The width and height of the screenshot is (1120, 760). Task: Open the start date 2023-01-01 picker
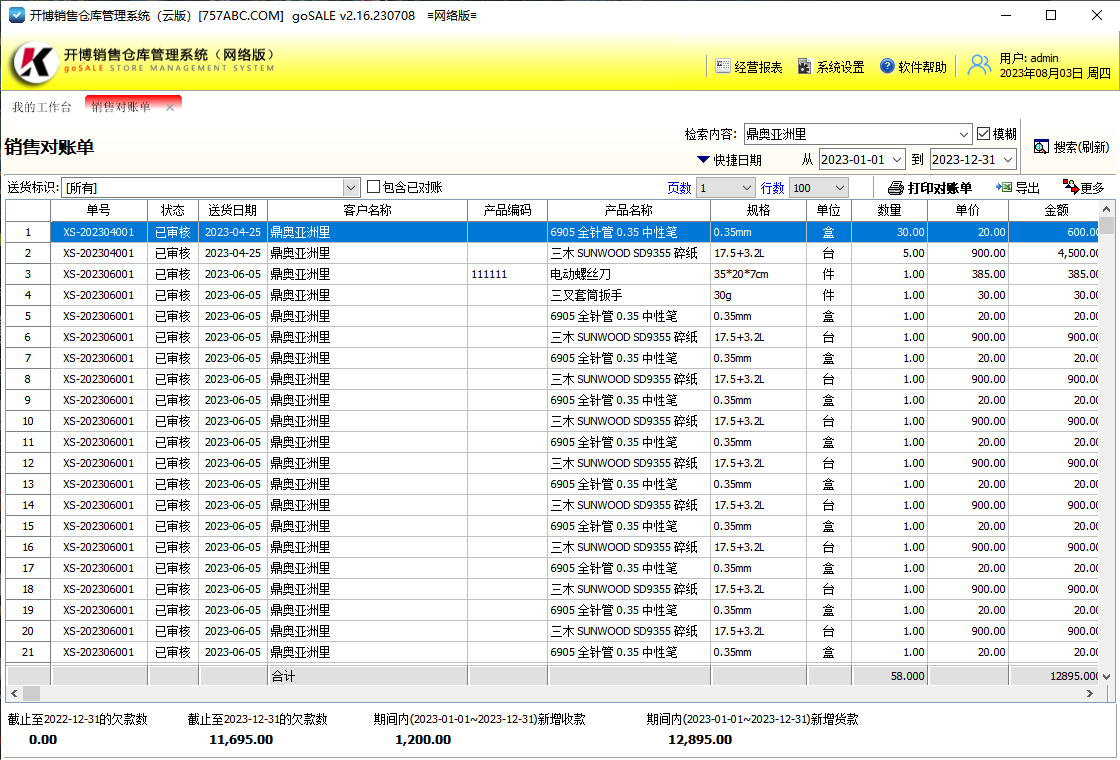pos(896,160)
